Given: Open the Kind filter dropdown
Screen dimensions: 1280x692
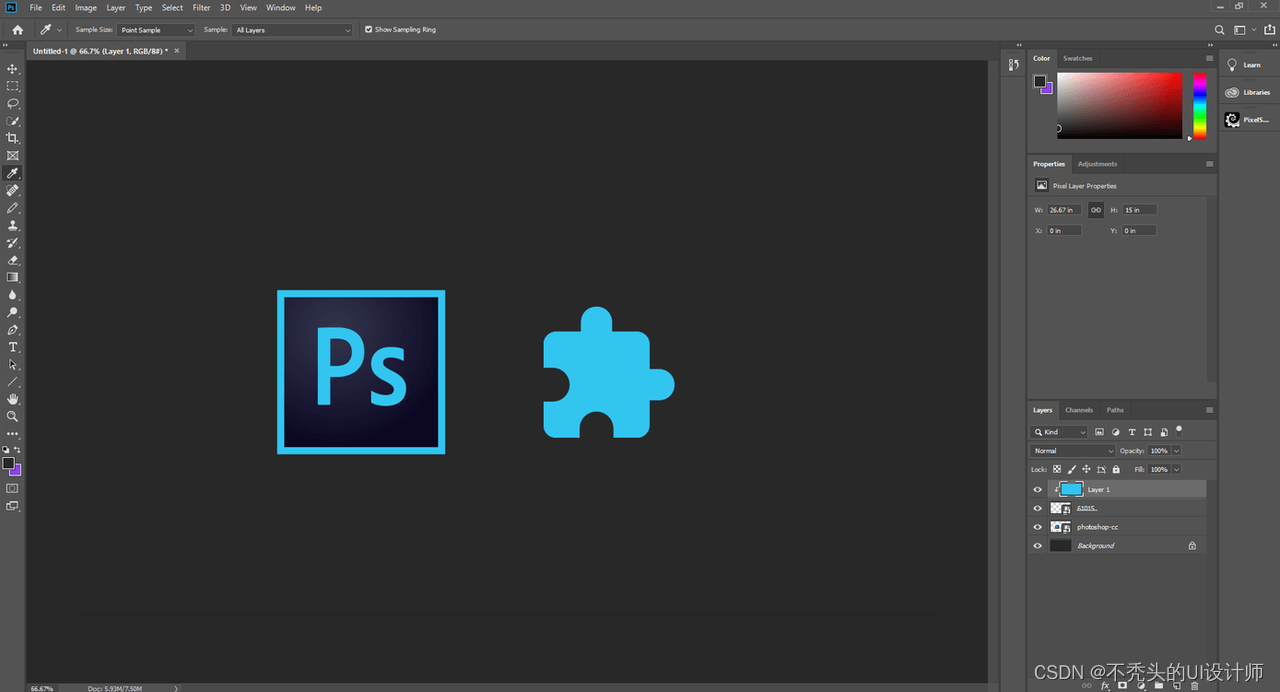Looking at the screenshot, I should click(x=1059, y=432).
